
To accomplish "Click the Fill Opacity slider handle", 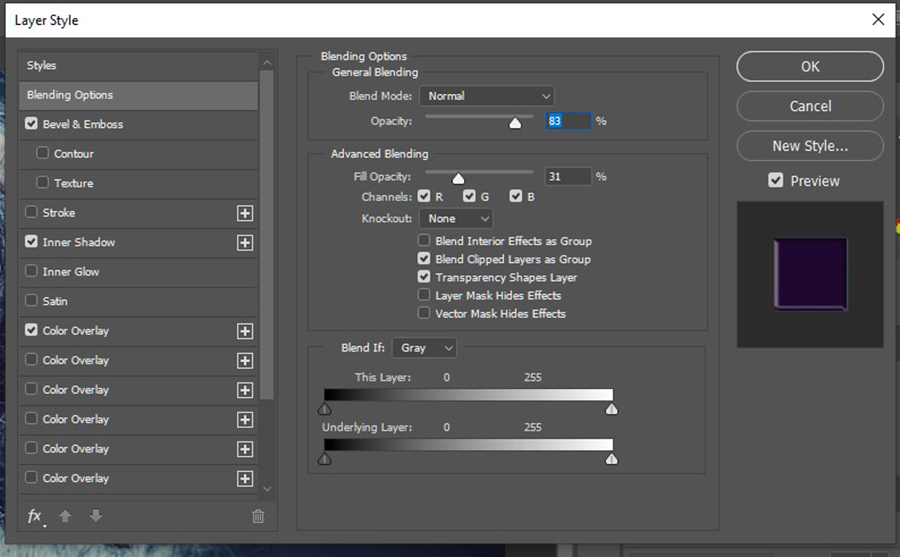I will pos(458,179).
